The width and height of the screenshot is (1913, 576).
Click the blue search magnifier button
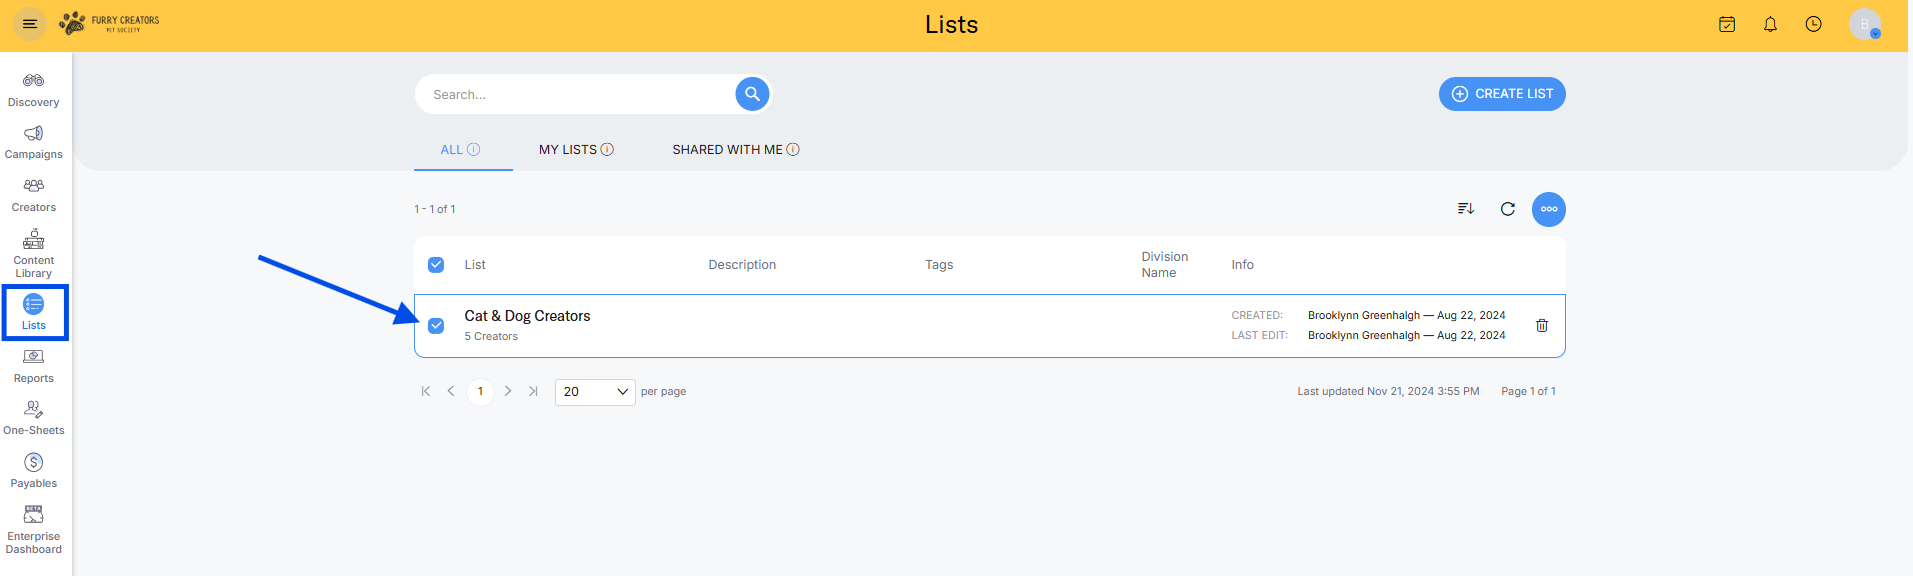pyautogui.click(x=752, y=94)
